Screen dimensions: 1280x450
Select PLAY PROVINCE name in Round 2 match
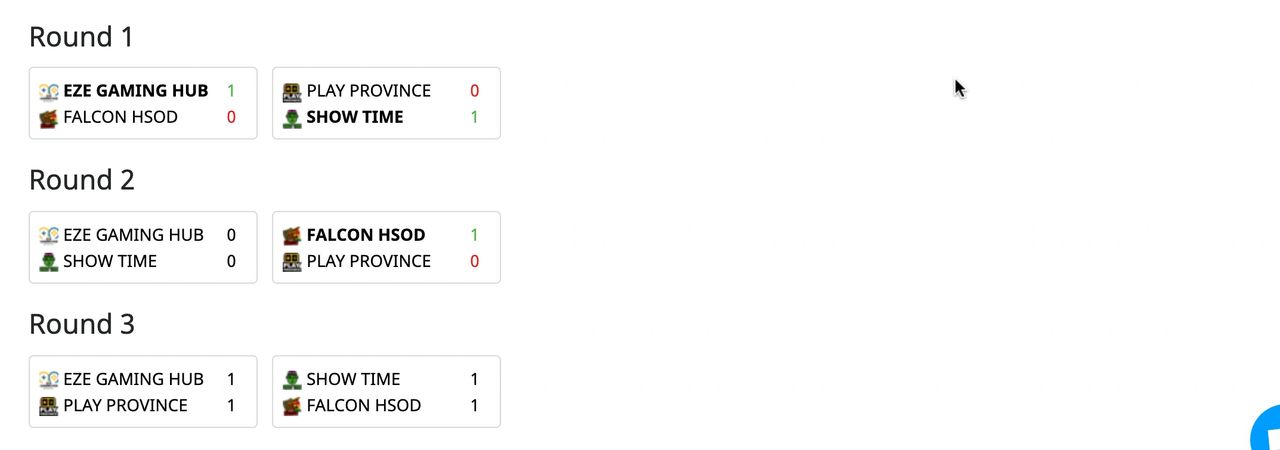pos(369,261)
